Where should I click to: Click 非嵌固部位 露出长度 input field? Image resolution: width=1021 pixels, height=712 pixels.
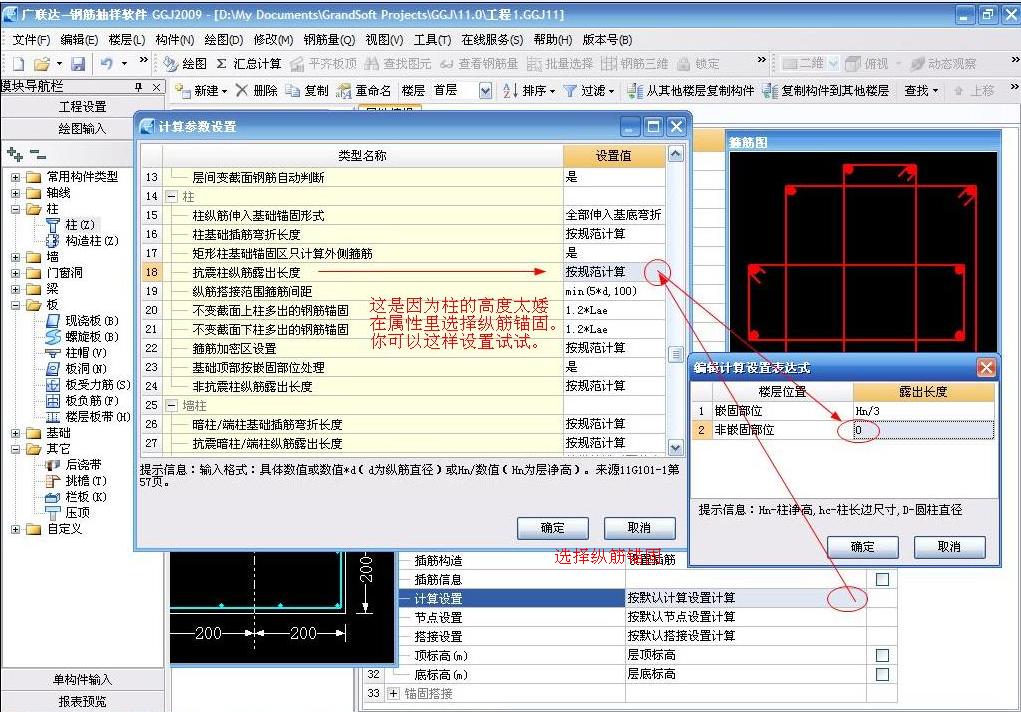pyautogui.click(x=923, y=430)
